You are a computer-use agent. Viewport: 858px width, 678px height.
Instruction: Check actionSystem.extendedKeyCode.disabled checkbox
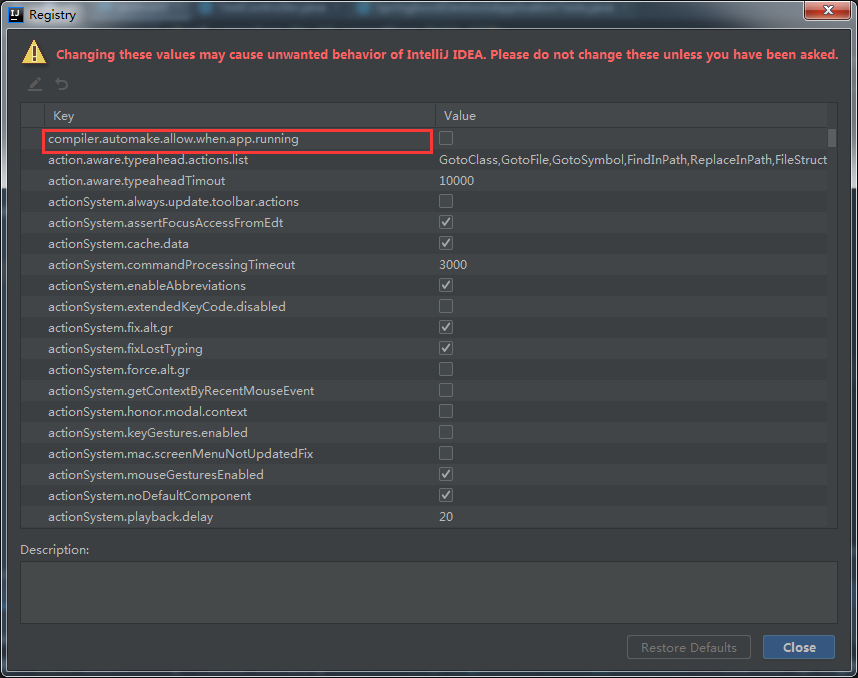point(446,306)
